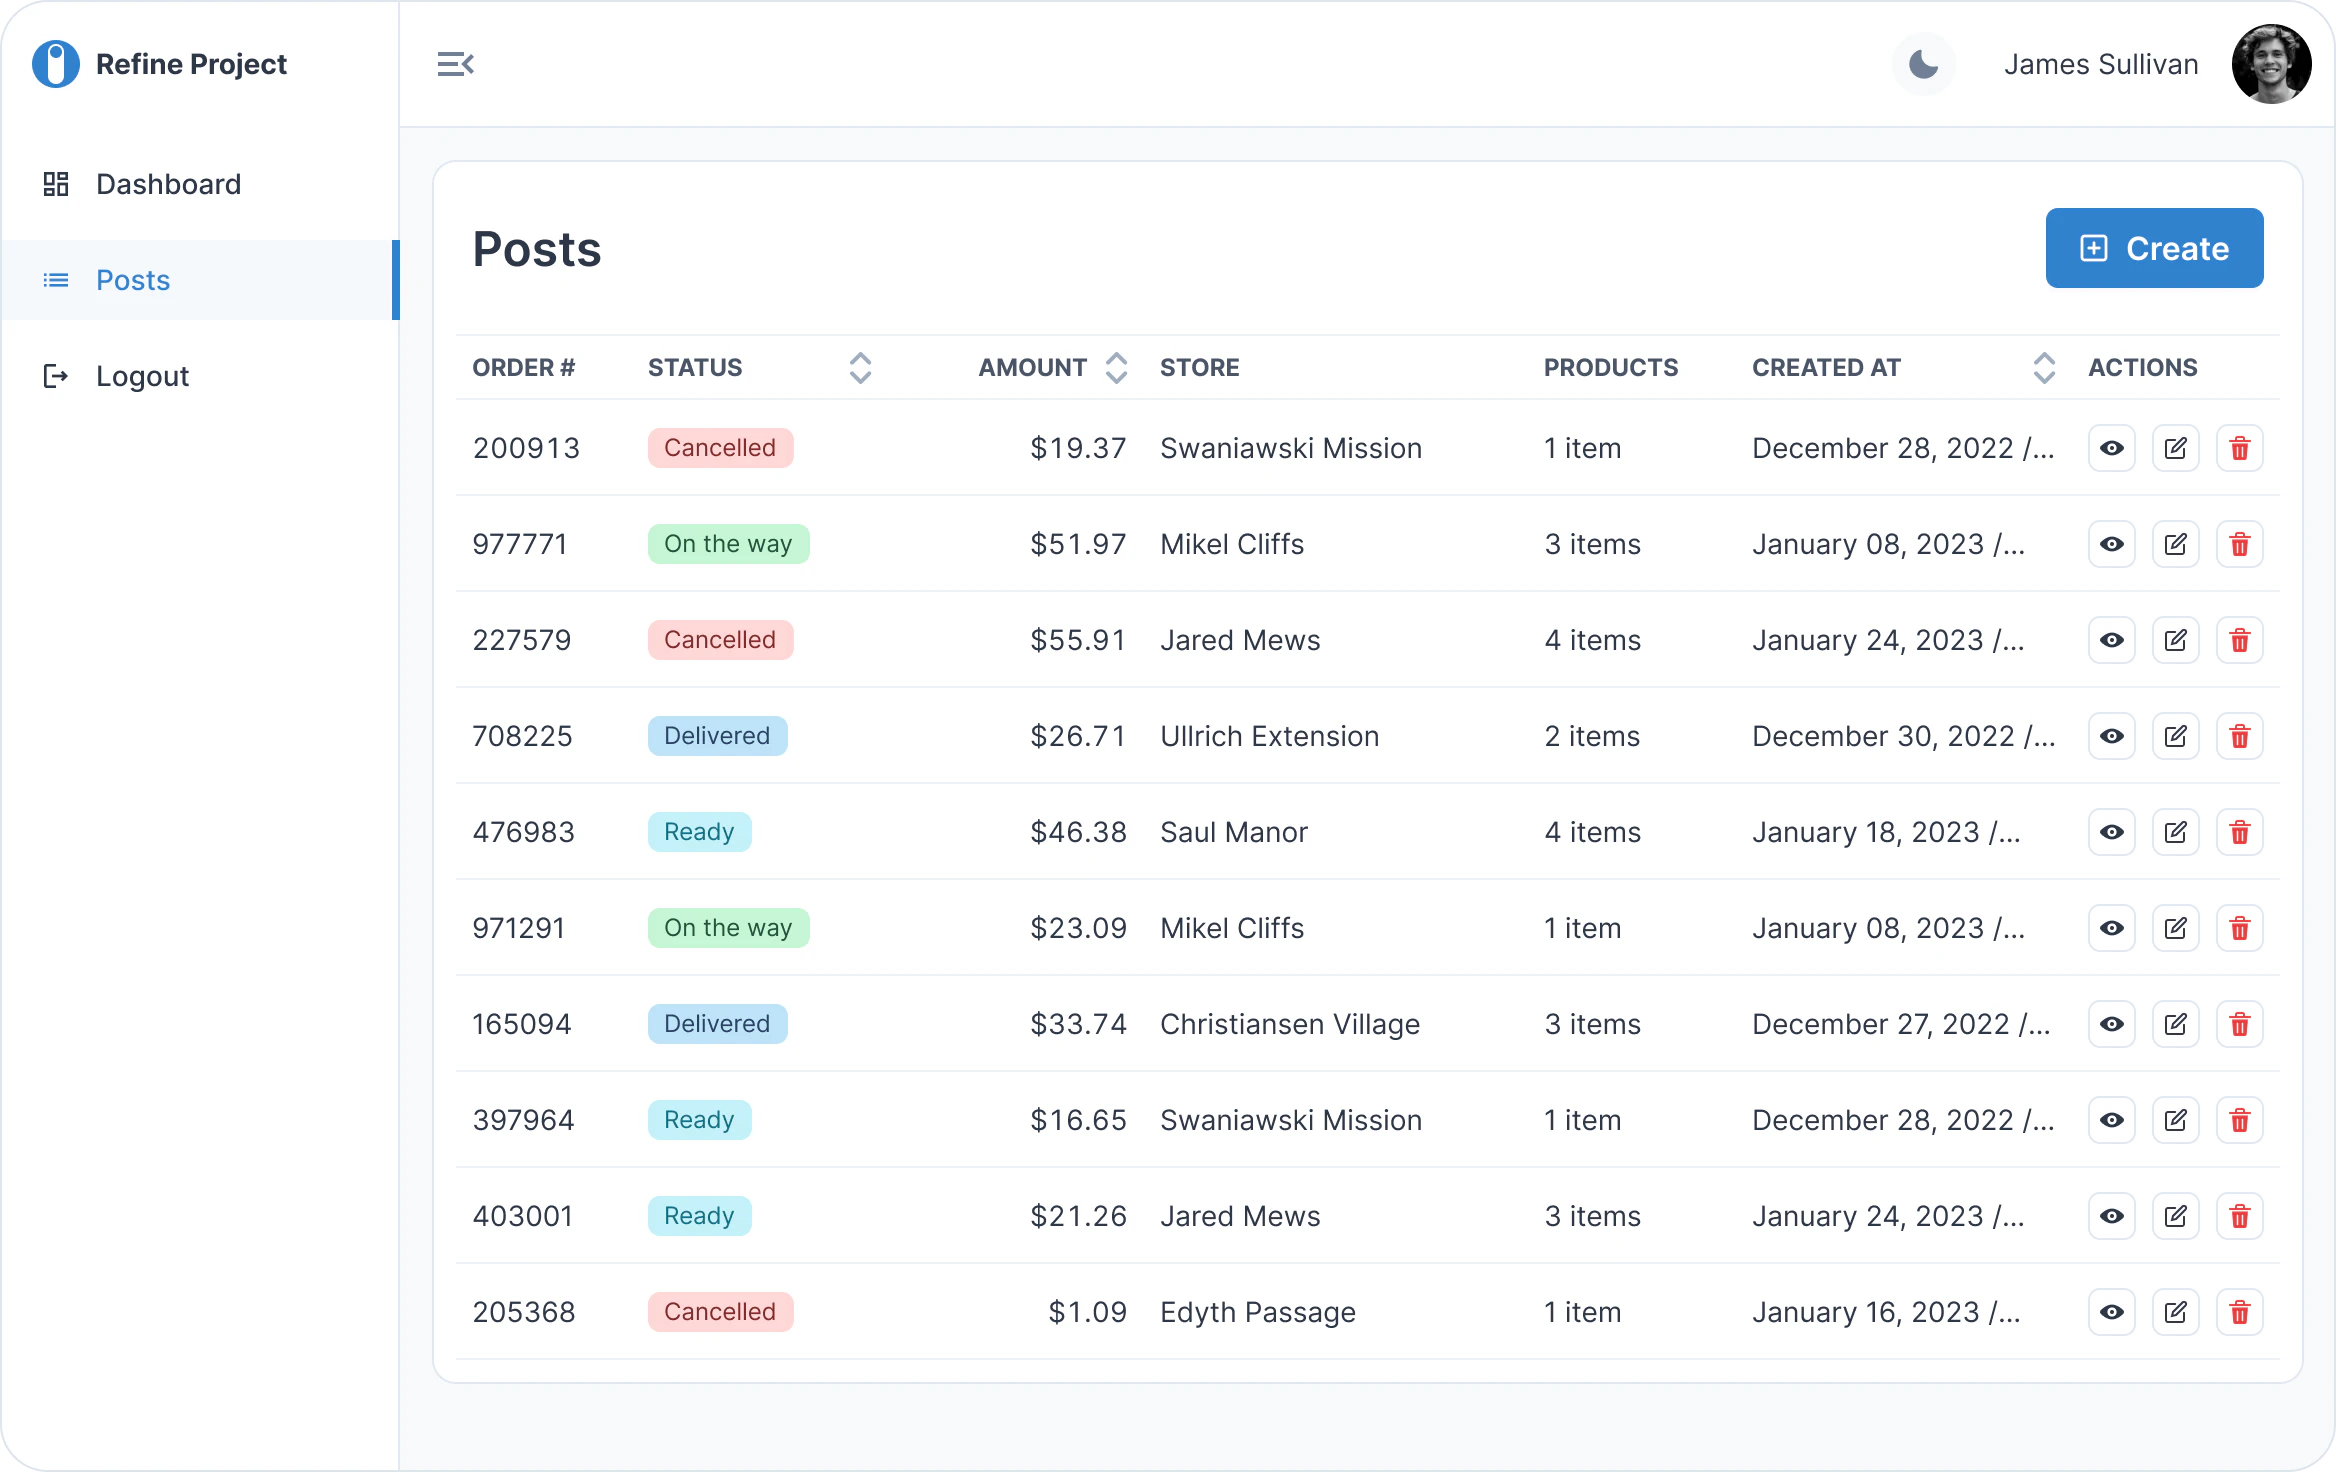Screen dimensions: 2336x1472
Task: Sort the Status column with its chevrons
Action: point(860,367)
